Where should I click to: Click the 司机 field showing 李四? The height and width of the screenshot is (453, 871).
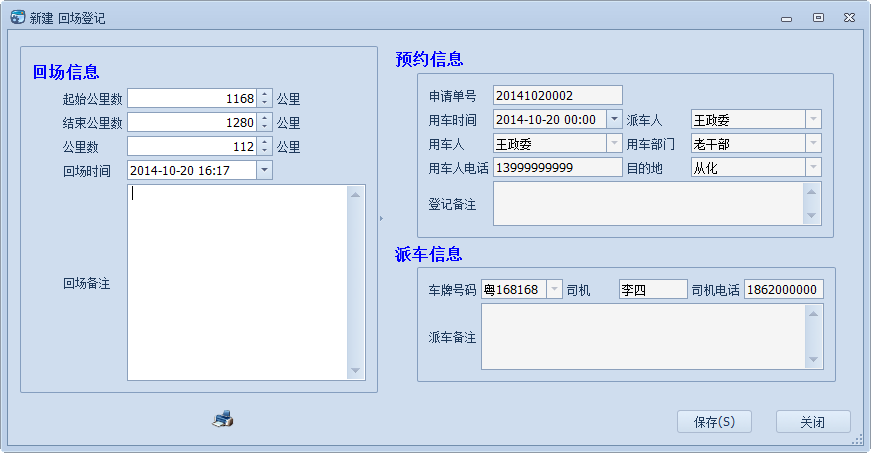(653, 289)
